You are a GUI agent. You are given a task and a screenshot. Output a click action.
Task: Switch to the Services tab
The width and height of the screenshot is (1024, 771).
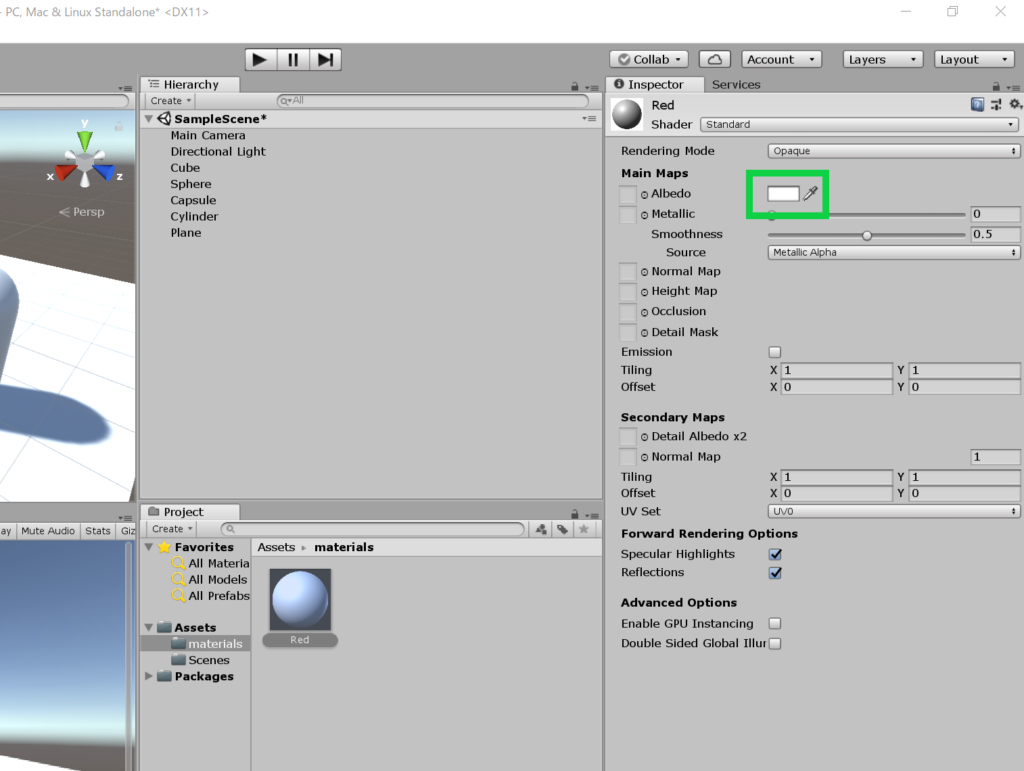pyautogui.click(x=736, y=85)
